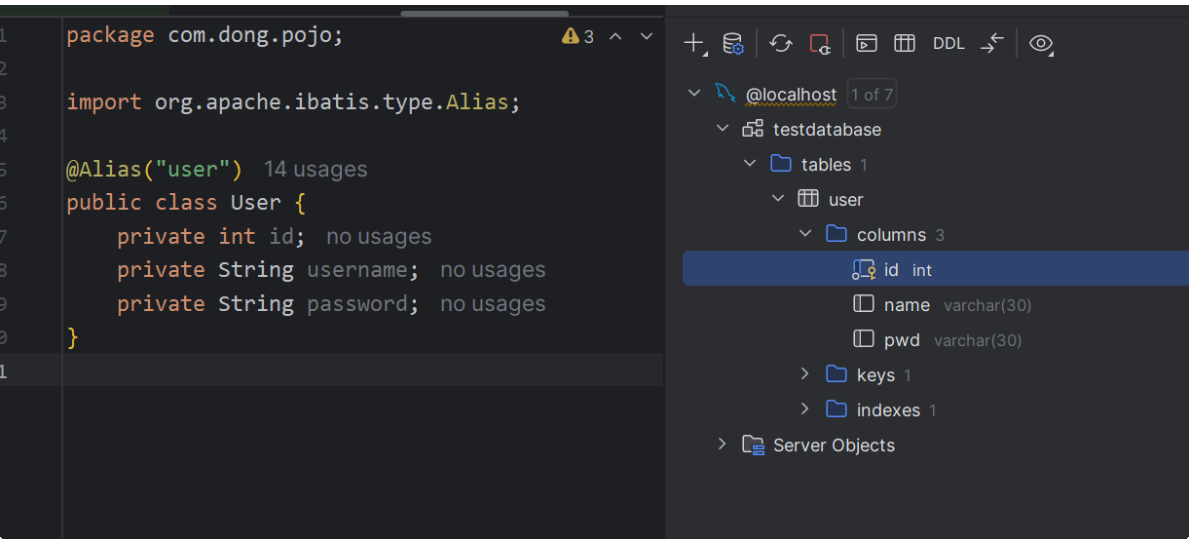This screenshot has width=1189, height=539.
Task: Go to next highlighted problem arrow
Action: click(646, 37)
